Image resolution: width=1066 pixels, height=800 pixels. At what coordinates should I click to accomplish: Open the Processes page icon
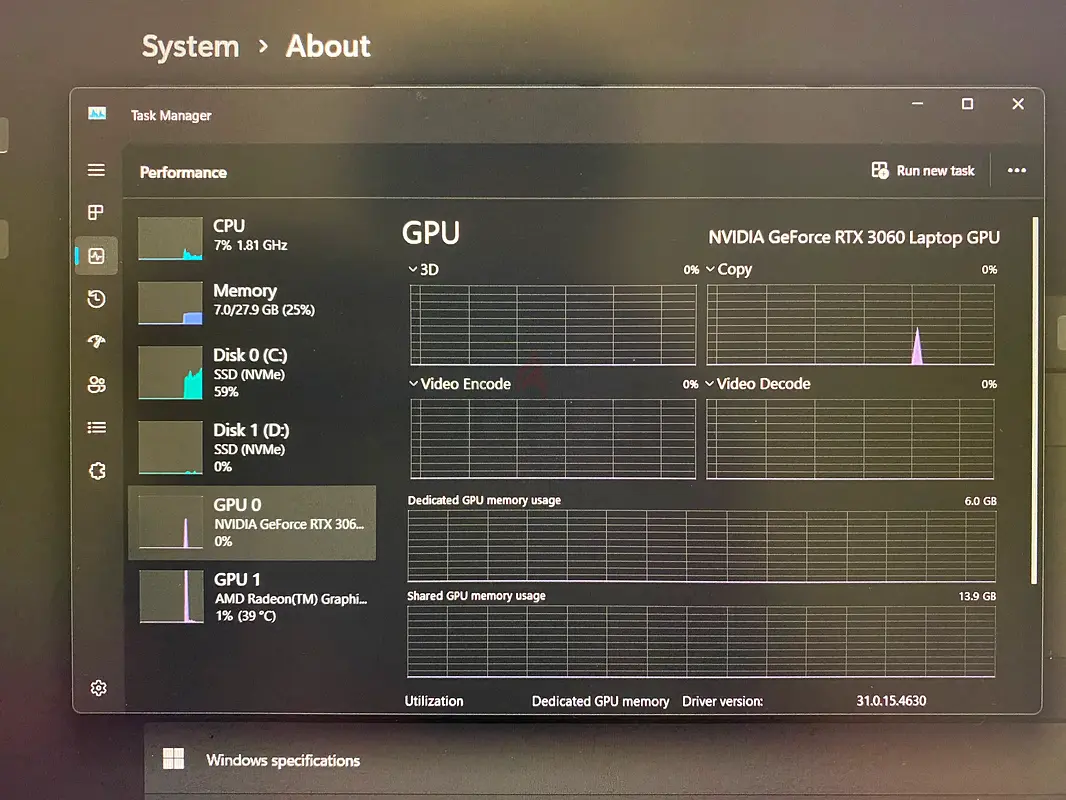96,213
